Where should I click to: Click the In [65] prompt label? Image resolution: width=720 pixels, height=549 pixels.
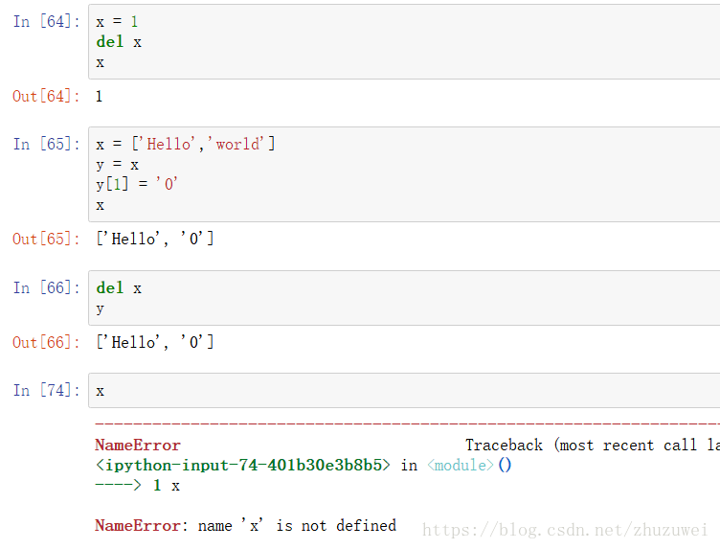(45, 144)
